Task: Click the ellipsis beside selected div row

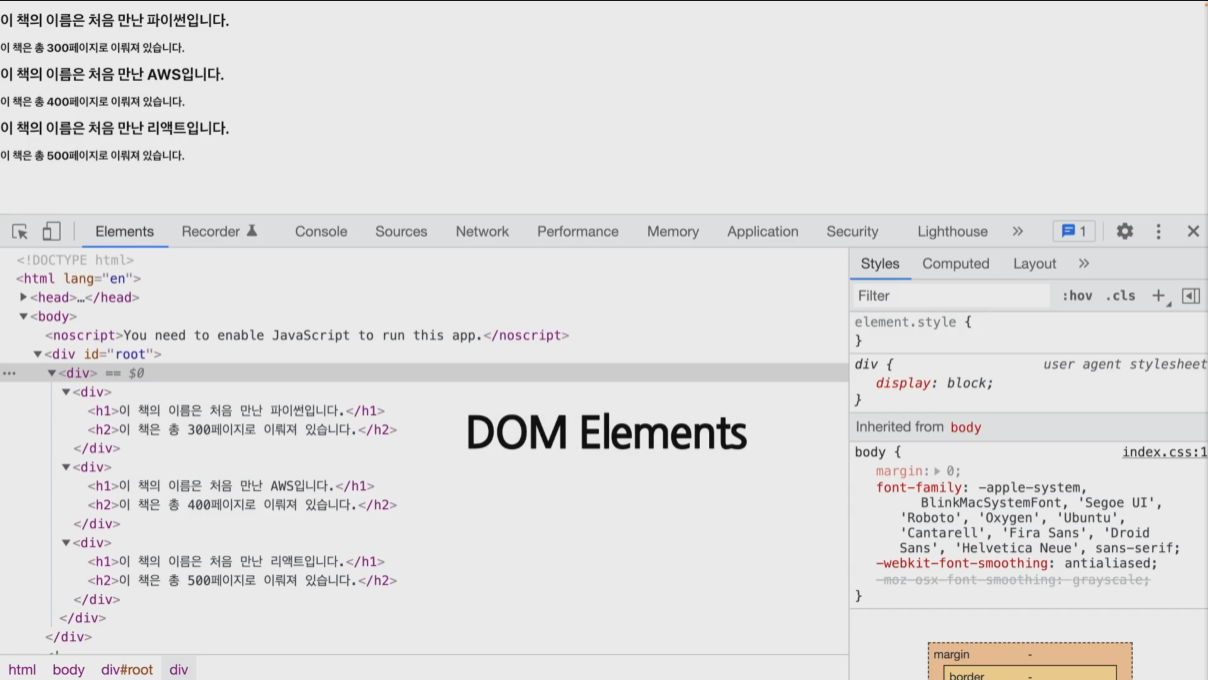Action: (x=9, y=373)
